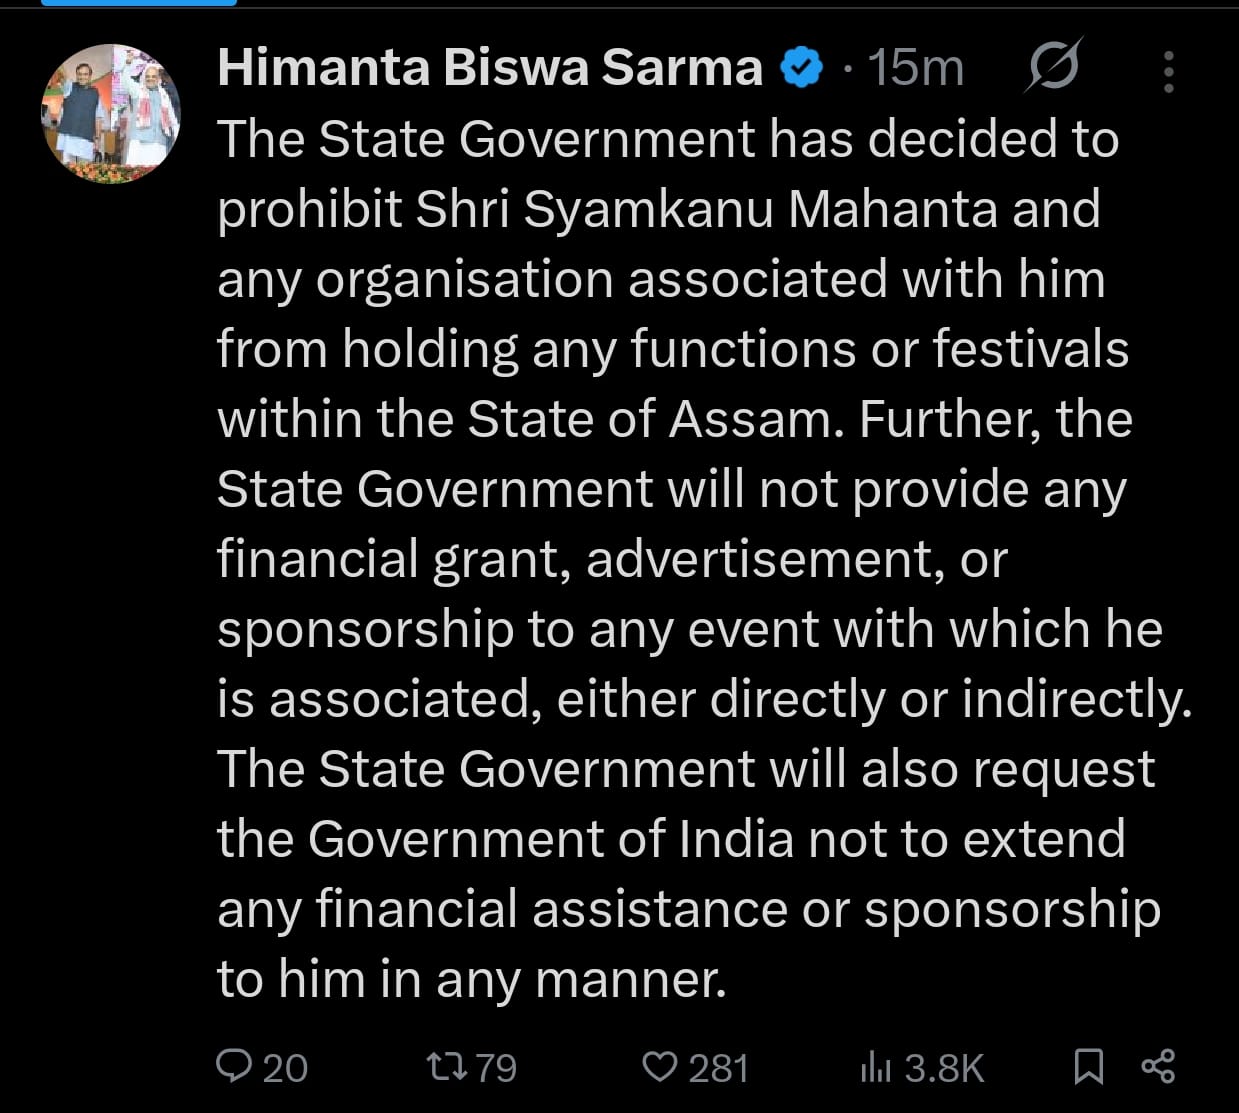The image size is (1239, 1113).
Task: Click the Grok slashed-circle icon
Action: [1055, 68]
